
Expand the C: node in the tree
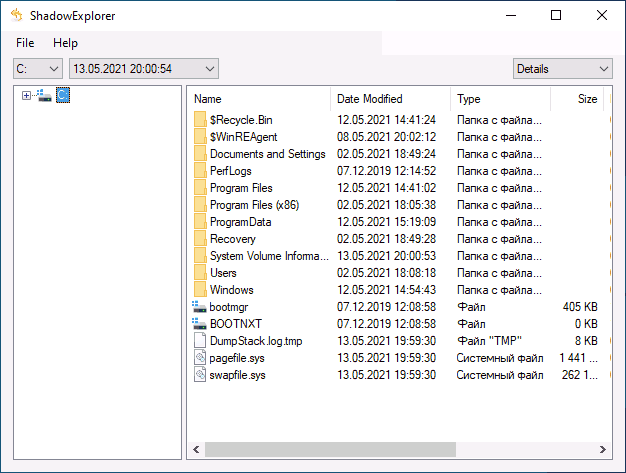point(26,96)
